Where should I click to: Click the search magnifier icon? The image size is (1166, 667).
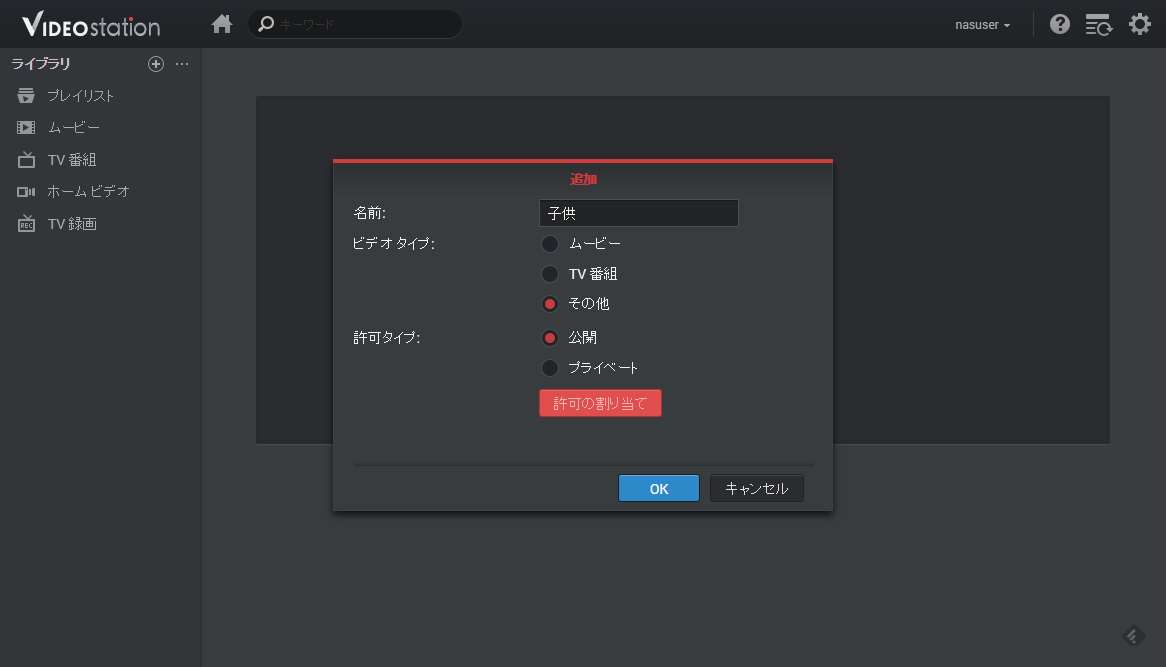265,25
